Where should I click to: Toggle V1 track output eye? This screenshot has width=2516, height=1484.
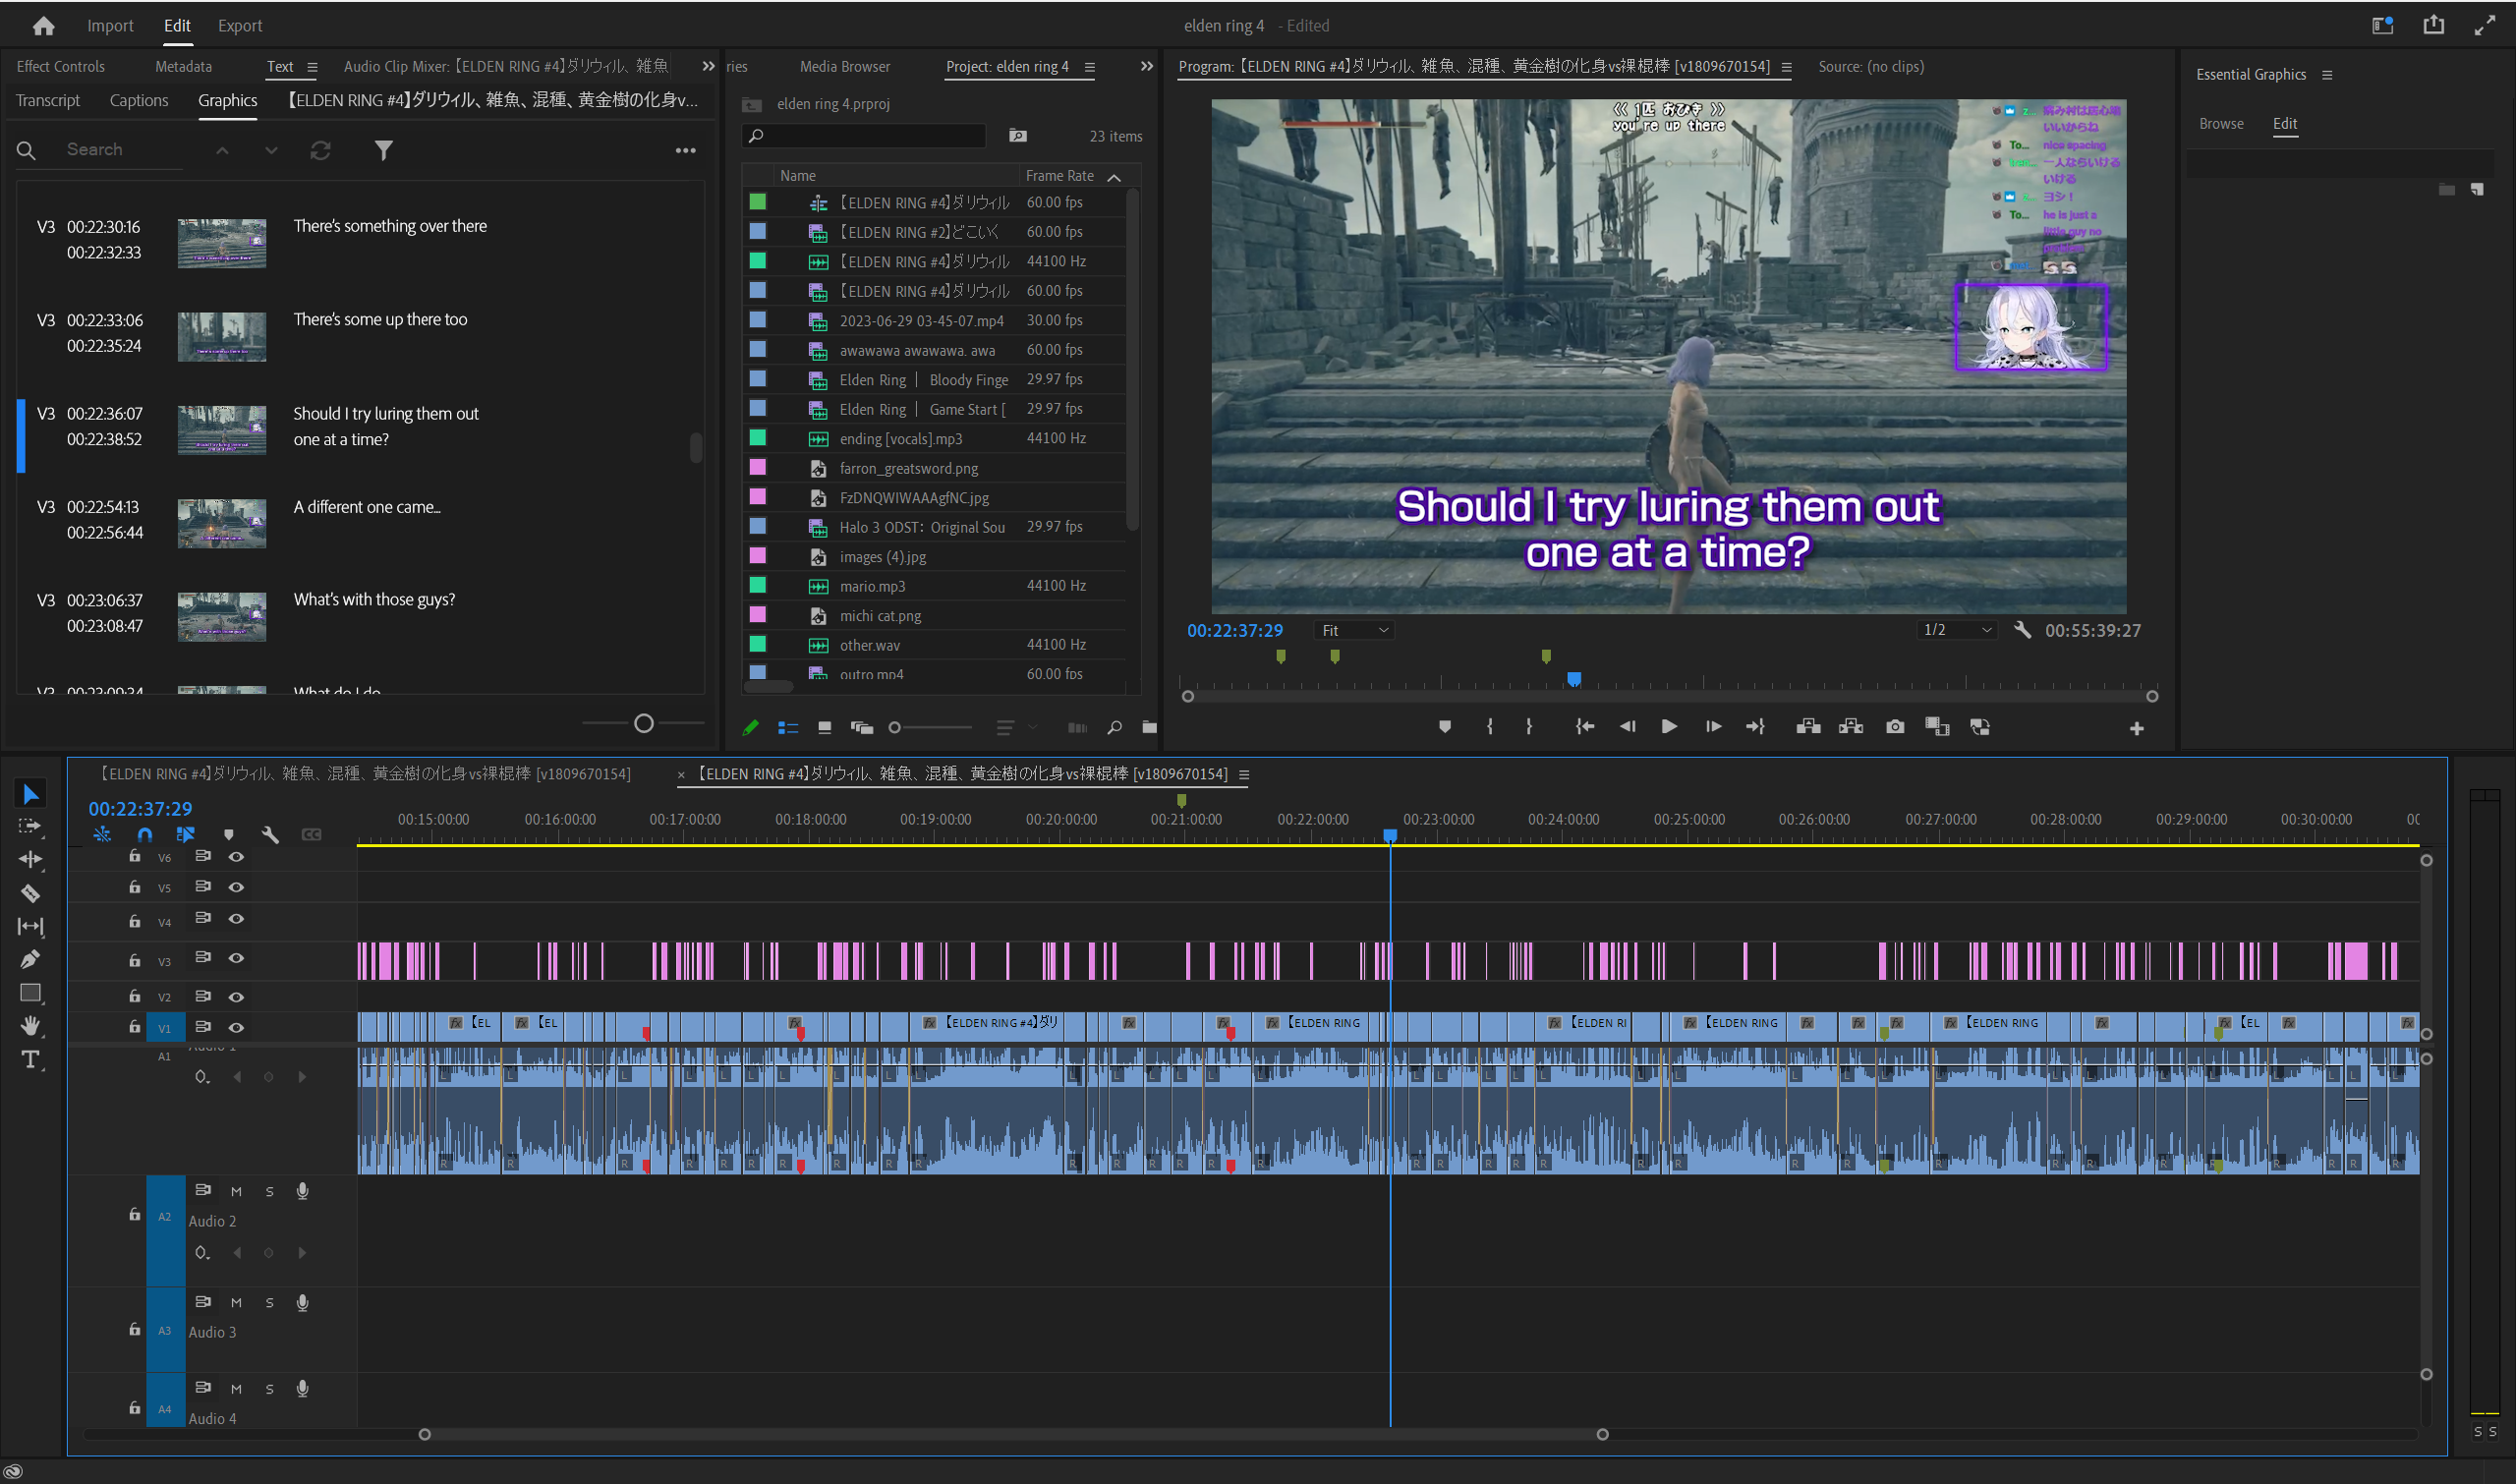[x=236, y=1028]
